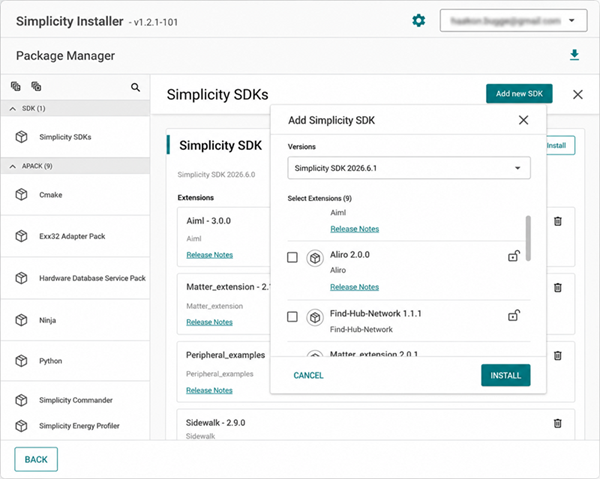Open Release Notes for Aliro in dialog
This screenshot has width=600, height=479.
tap(354, 287)
